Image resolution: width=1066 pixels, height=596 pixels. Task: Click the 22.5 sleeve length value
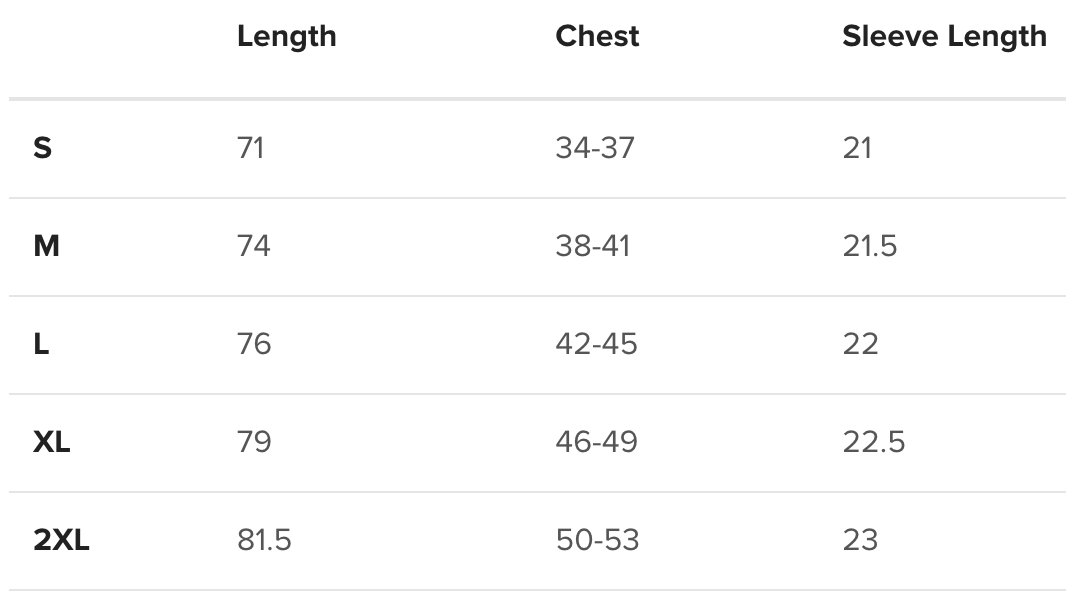point(873,442)
